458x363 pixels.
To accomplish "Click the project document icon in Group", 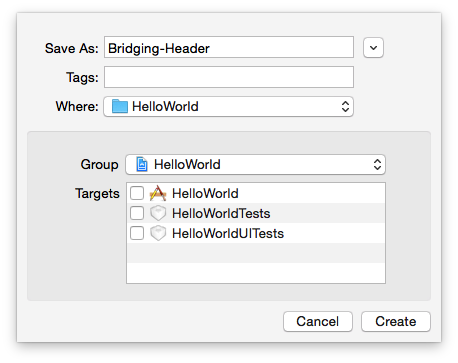I will pos(142,164).
